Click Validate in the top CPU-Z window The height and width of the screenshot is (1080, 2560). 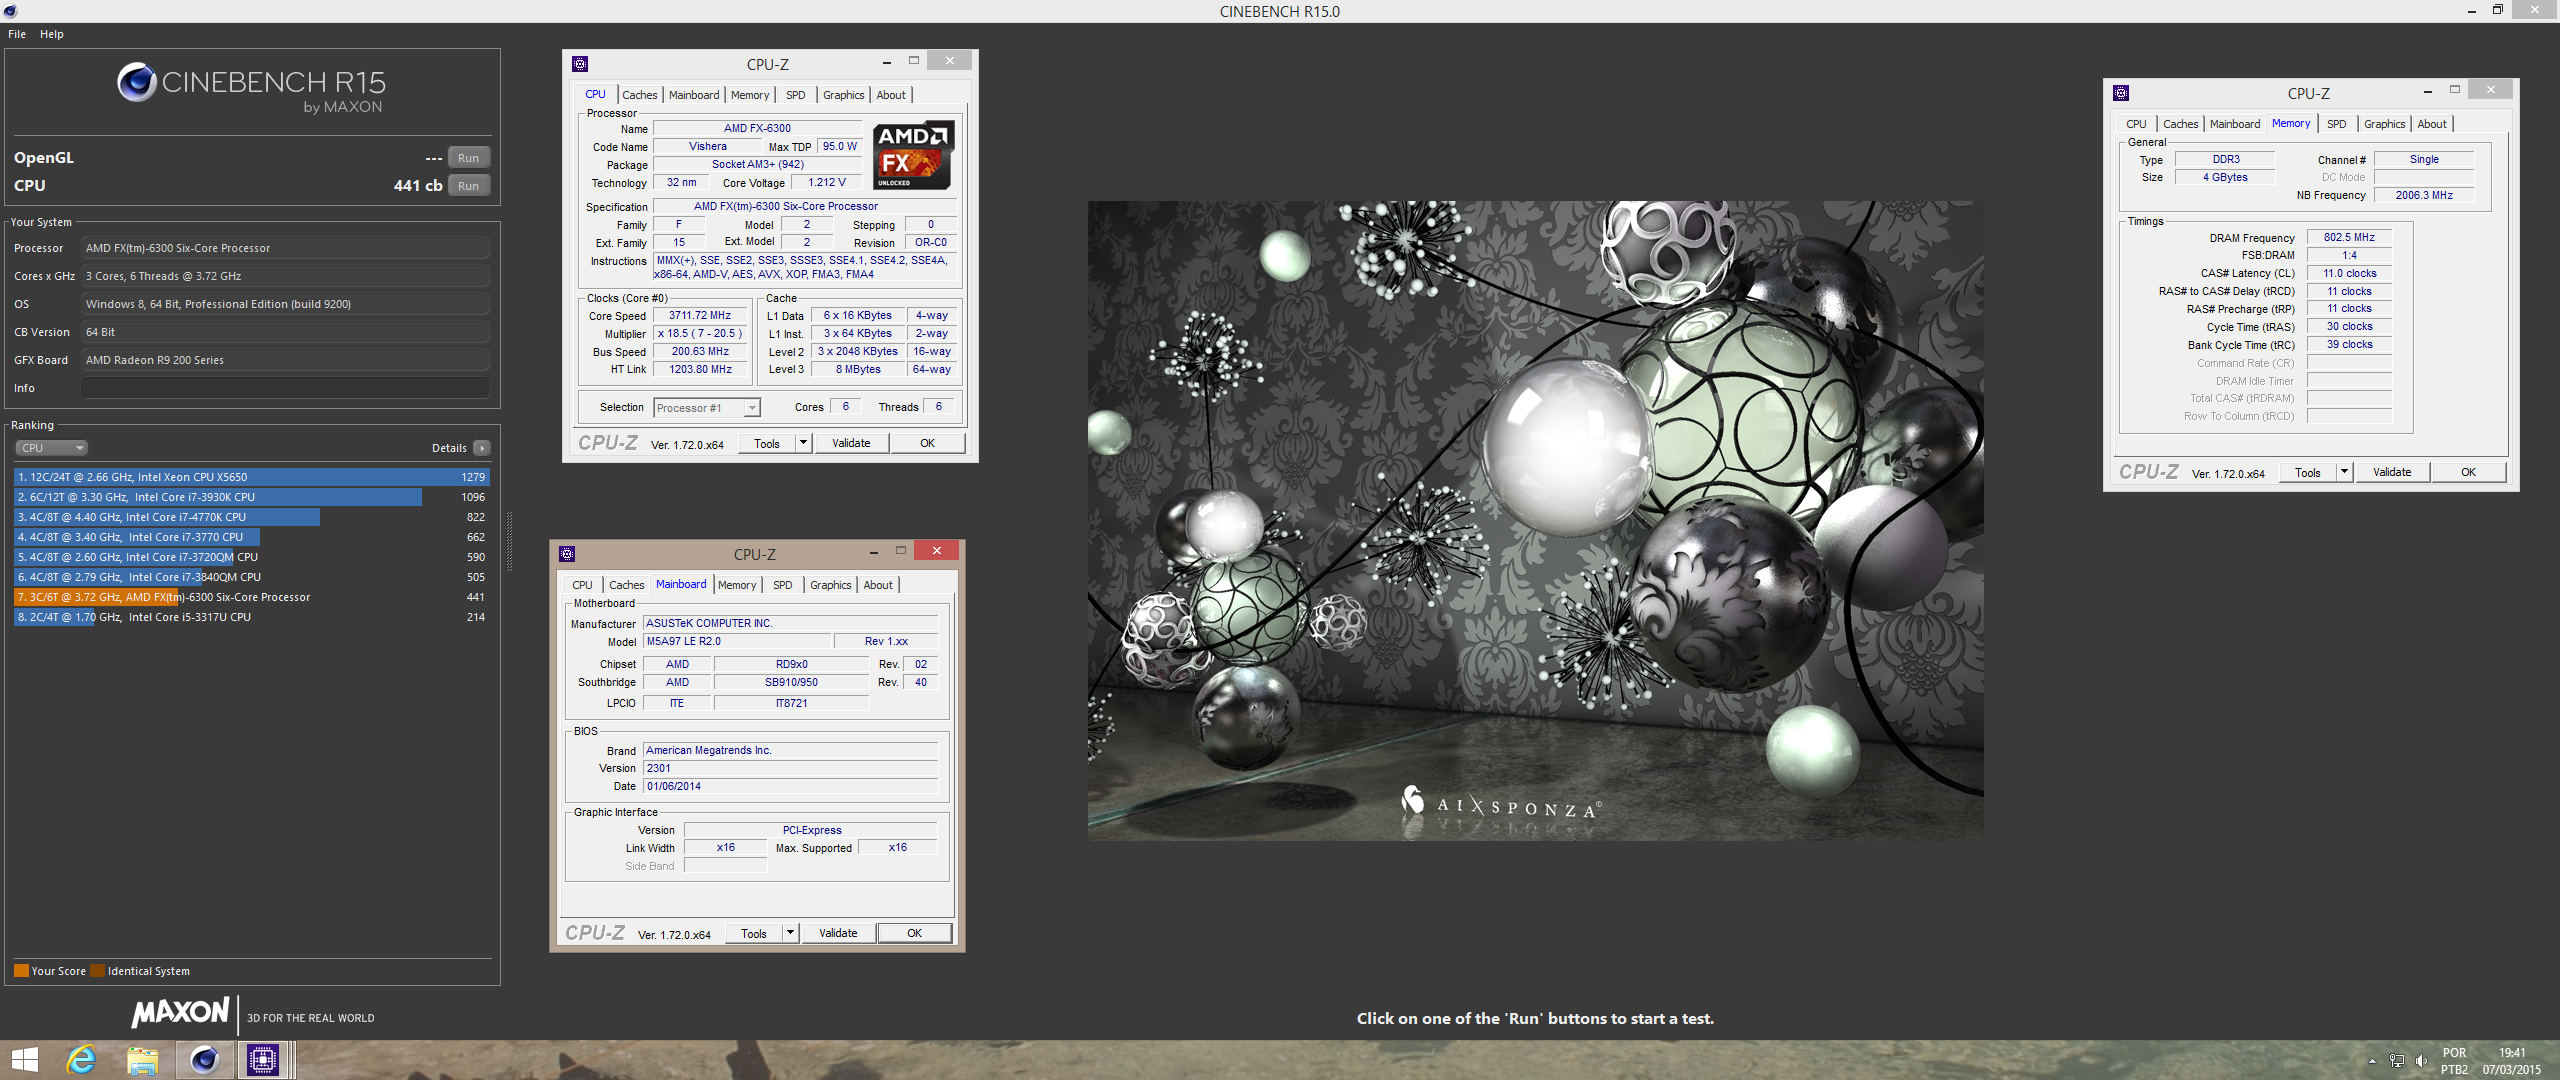coord(851,443)
